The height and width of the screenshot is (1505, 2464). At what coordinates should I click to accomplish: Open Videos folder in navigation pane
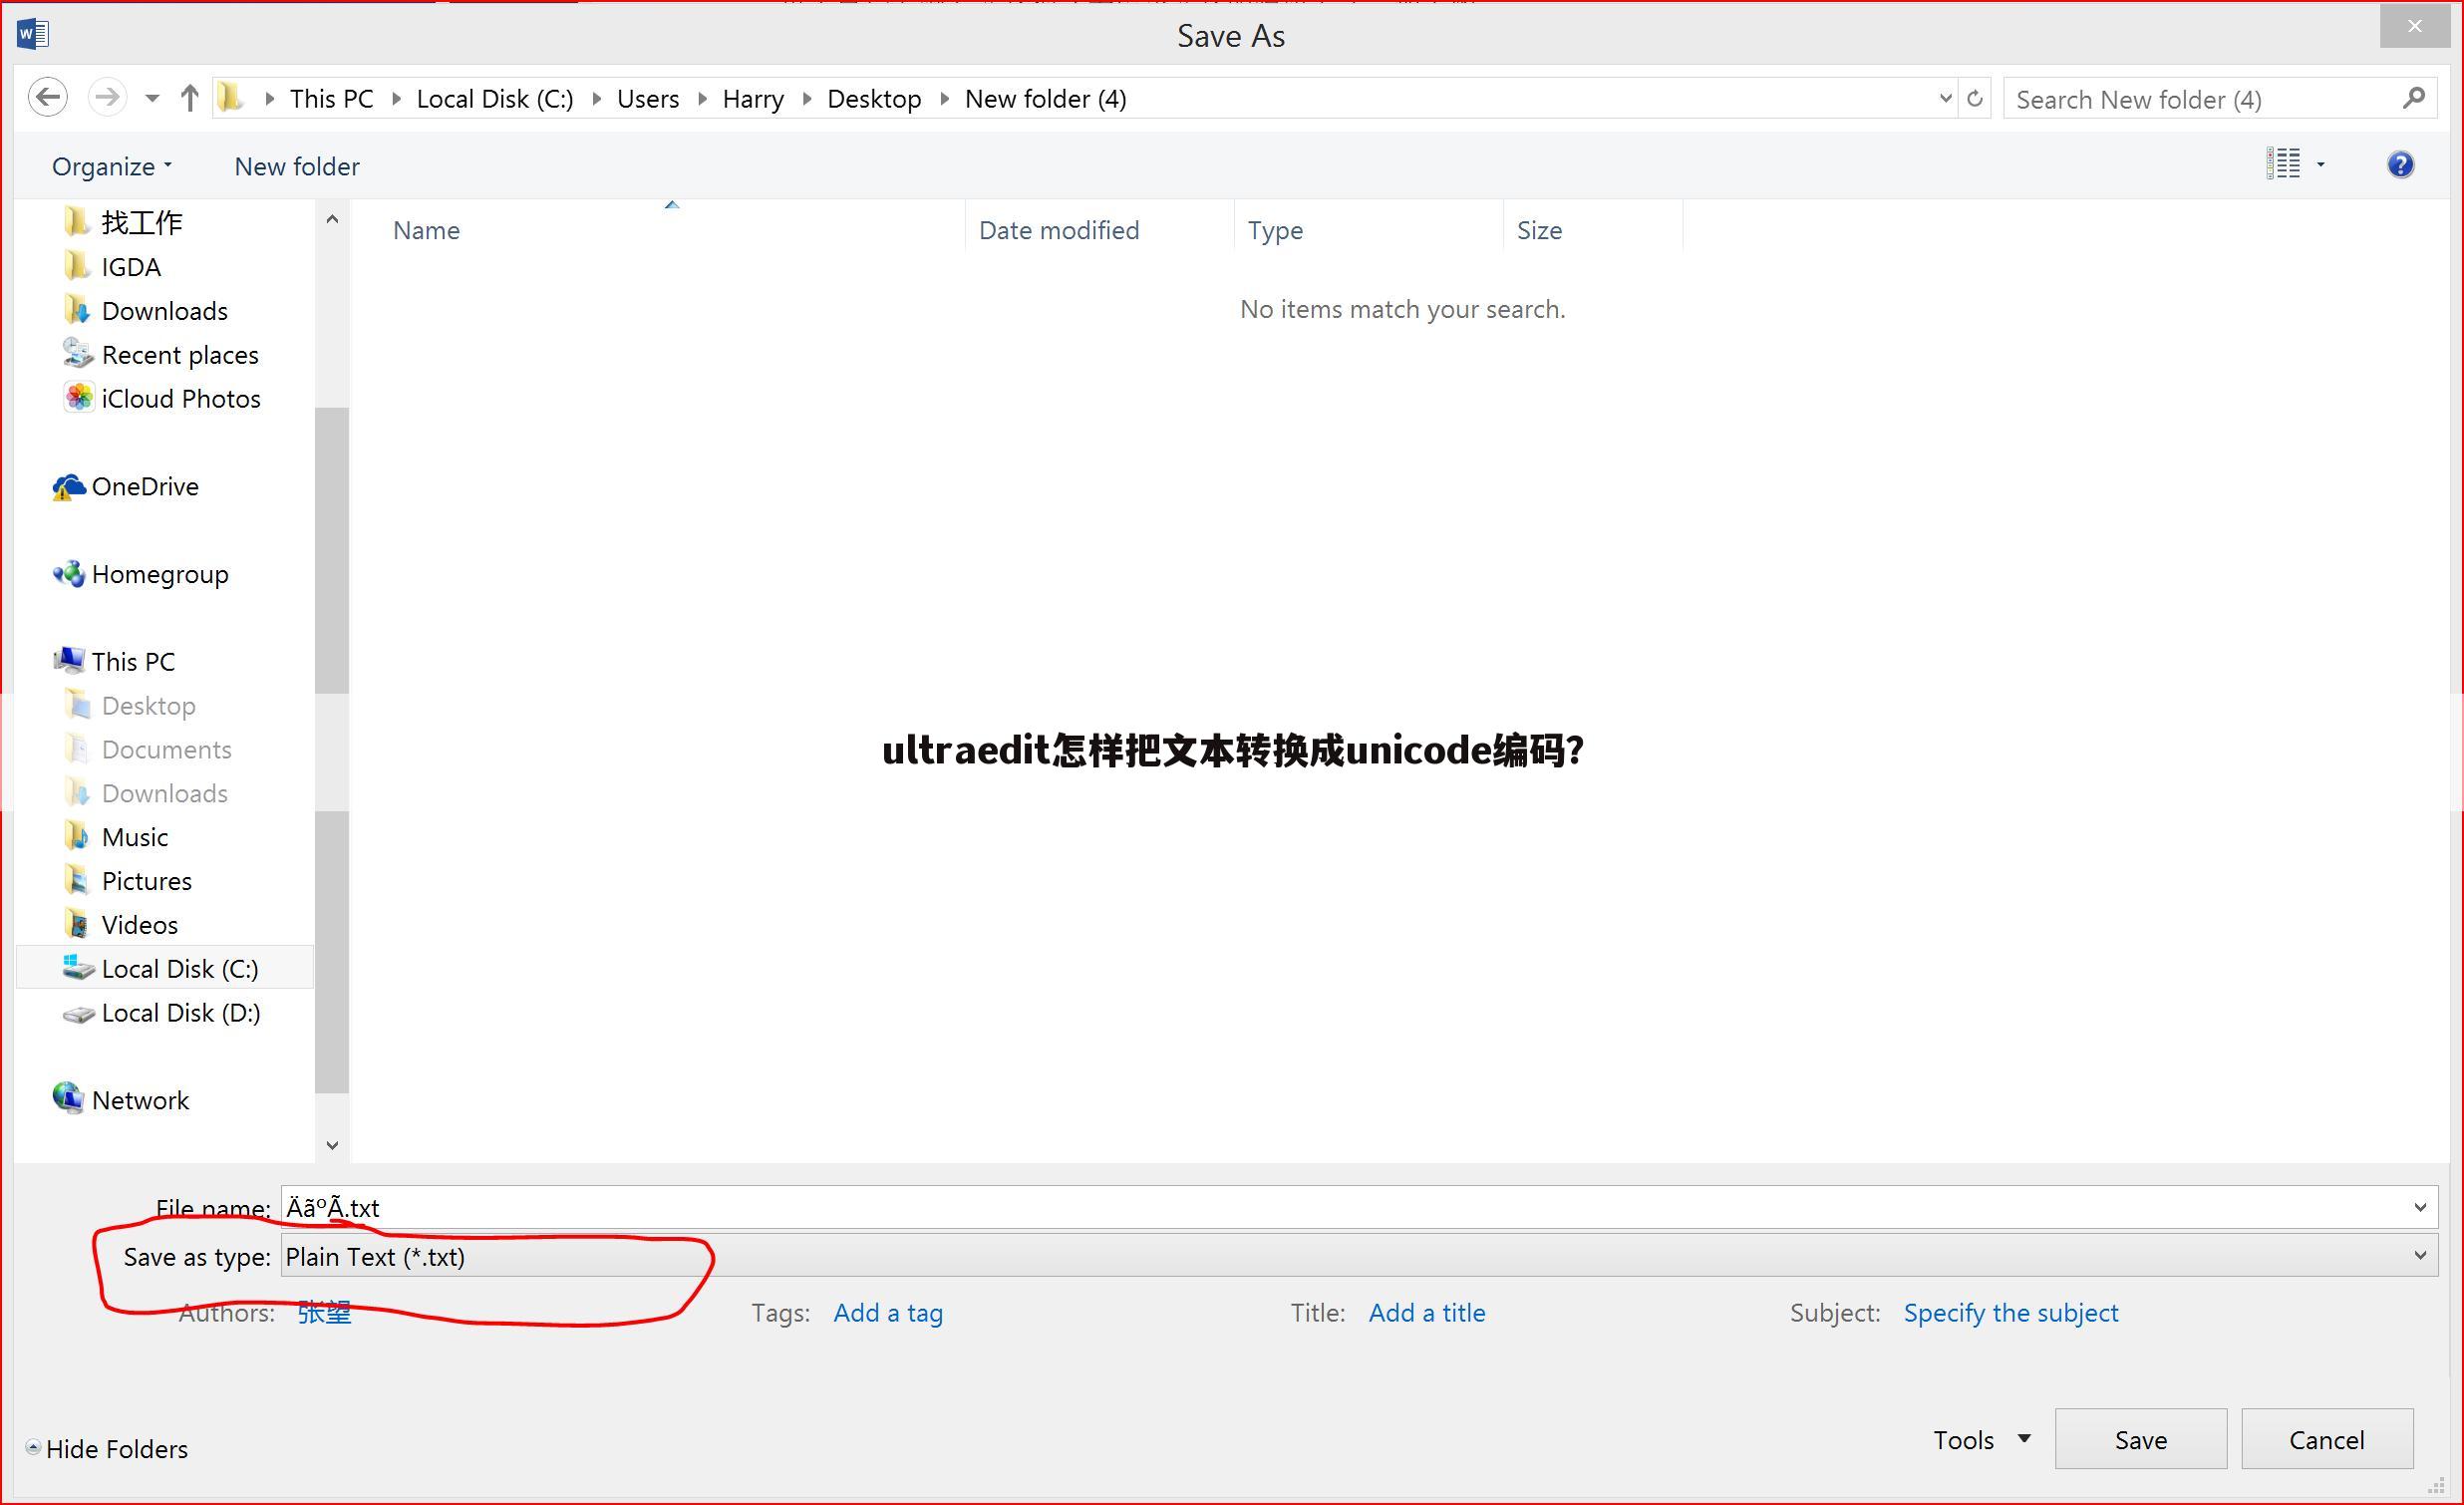(x=139, y=925)
